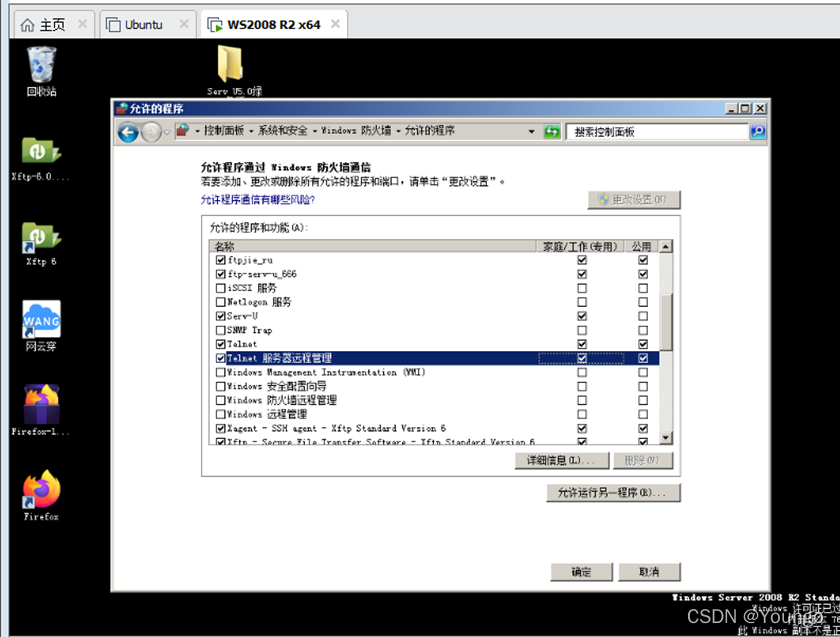The image size is (840, 637).
Task: Expand the Windows 防火墙 breadcrumb arrow
Action: 398,131
